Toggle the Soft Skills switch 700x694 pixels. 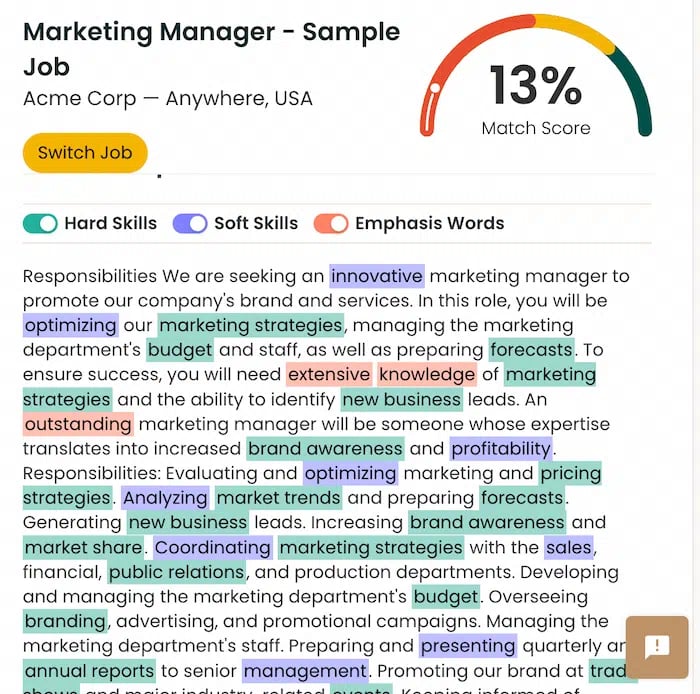[x=190, y=224]
